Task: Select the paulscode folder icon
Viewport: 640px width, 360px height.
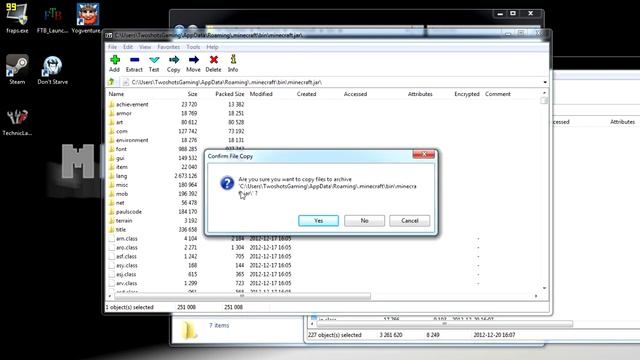Action: click(x=111, y=212)
